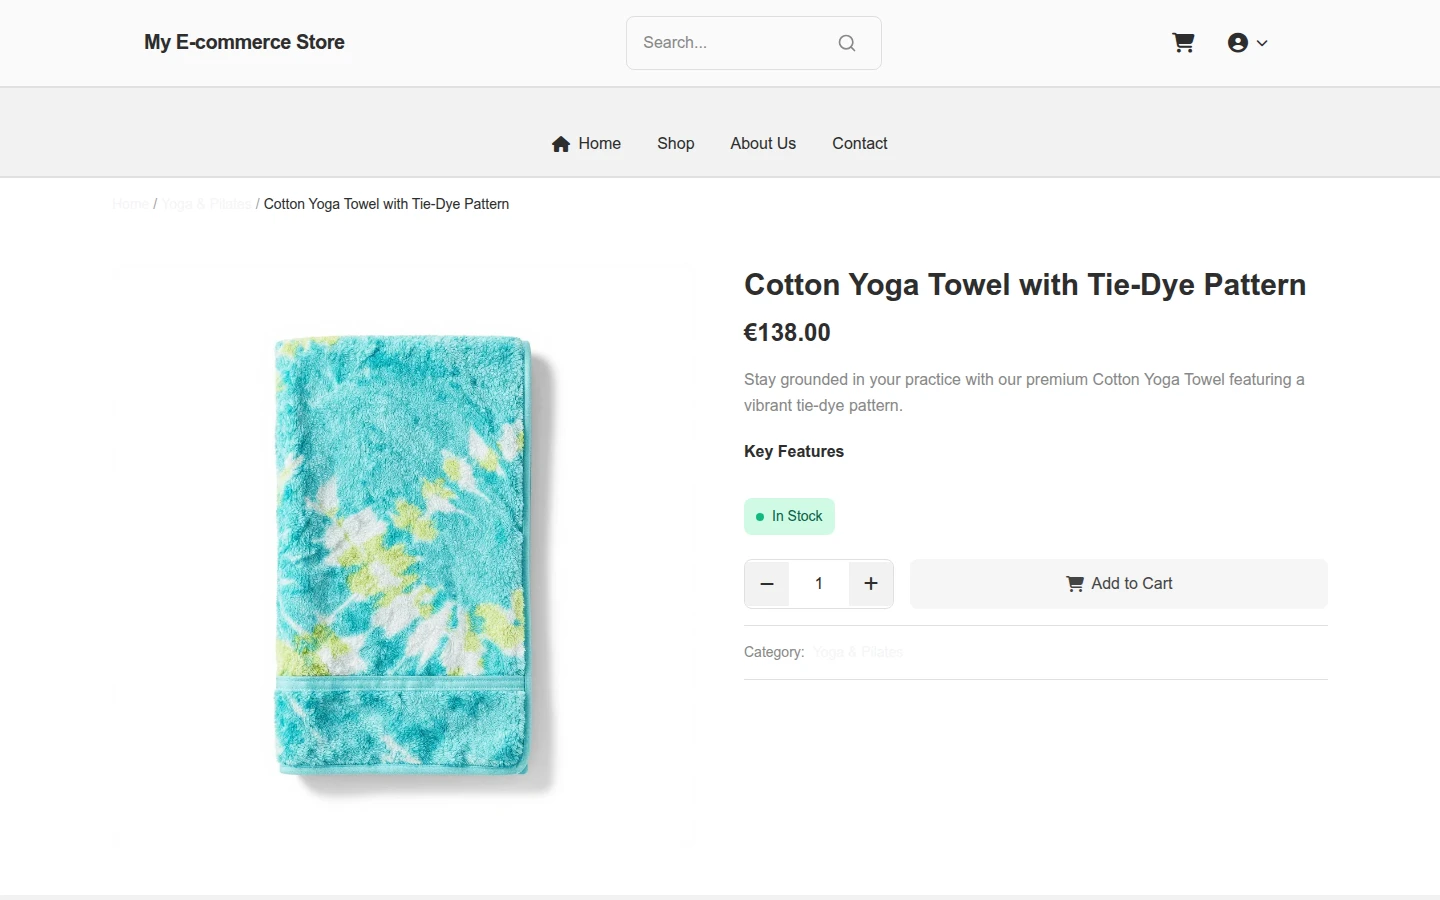Image resolution: width=1440 pixels, height=900 pixels.
Task: Open the user account dropdown
Action: 1247,43
